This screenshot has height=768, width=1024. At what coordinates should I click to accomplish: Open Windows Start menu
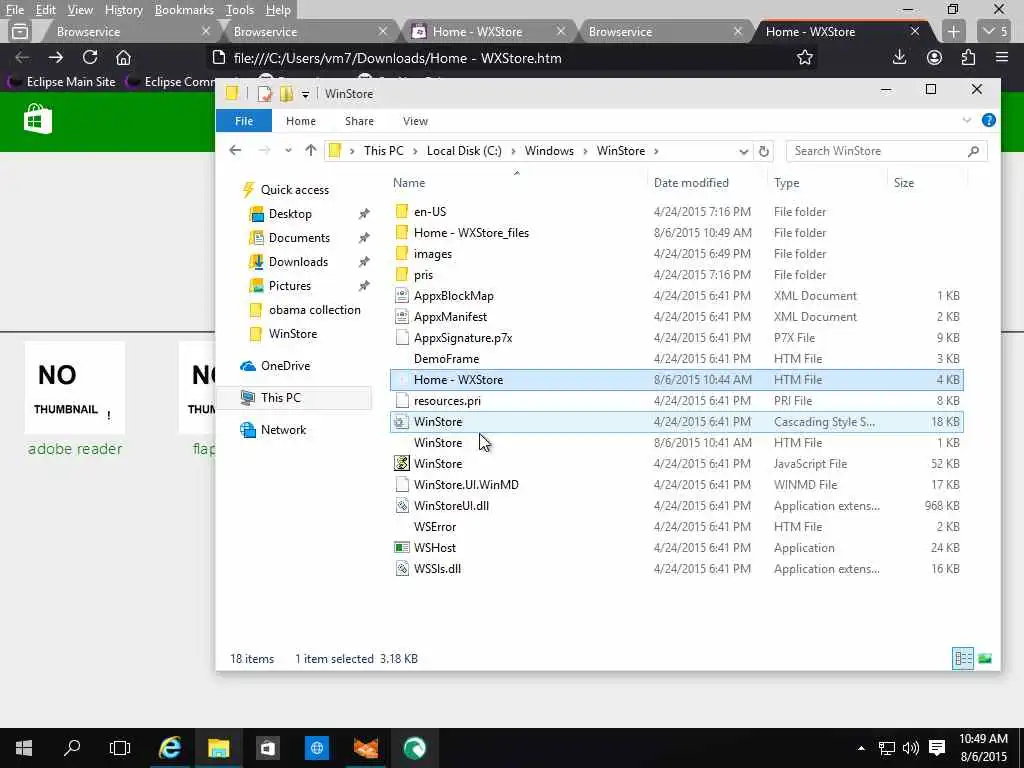pos(24,748)
